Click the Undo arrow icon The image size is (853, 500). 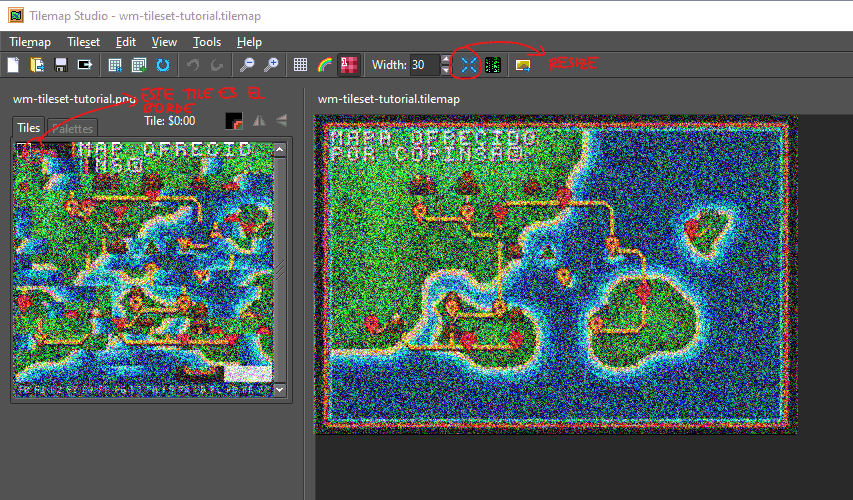click(x=193, y=65)
